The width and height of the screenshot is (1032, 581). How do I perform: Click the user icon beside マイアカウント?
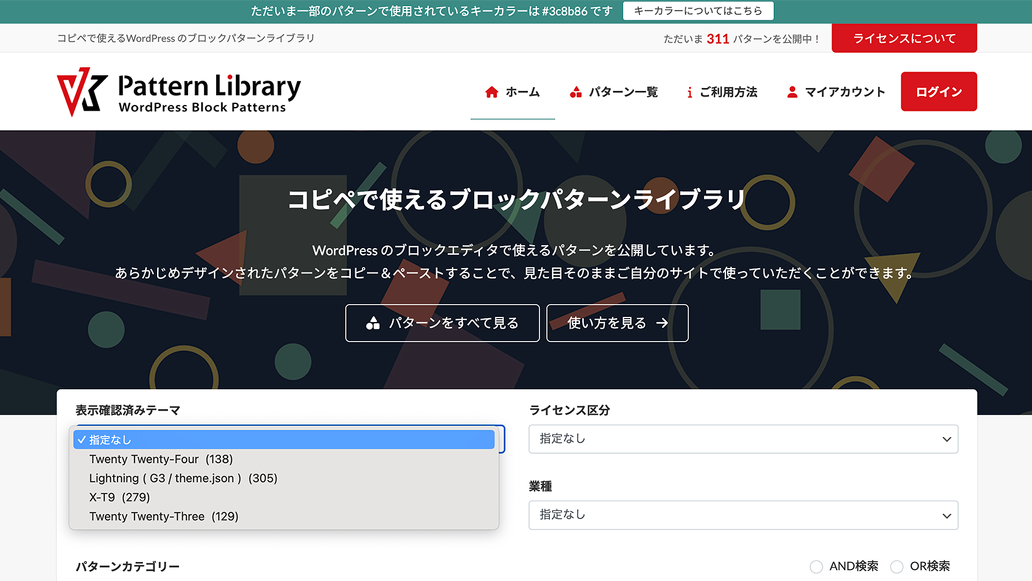click(x=792, y=92)
